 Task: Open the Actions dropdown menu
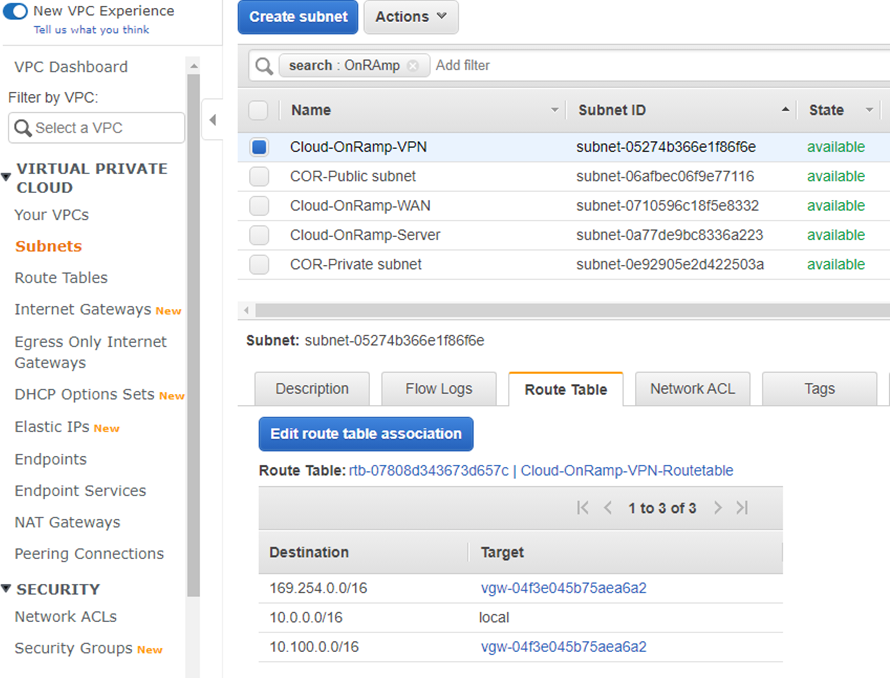(x=411, y=17)
